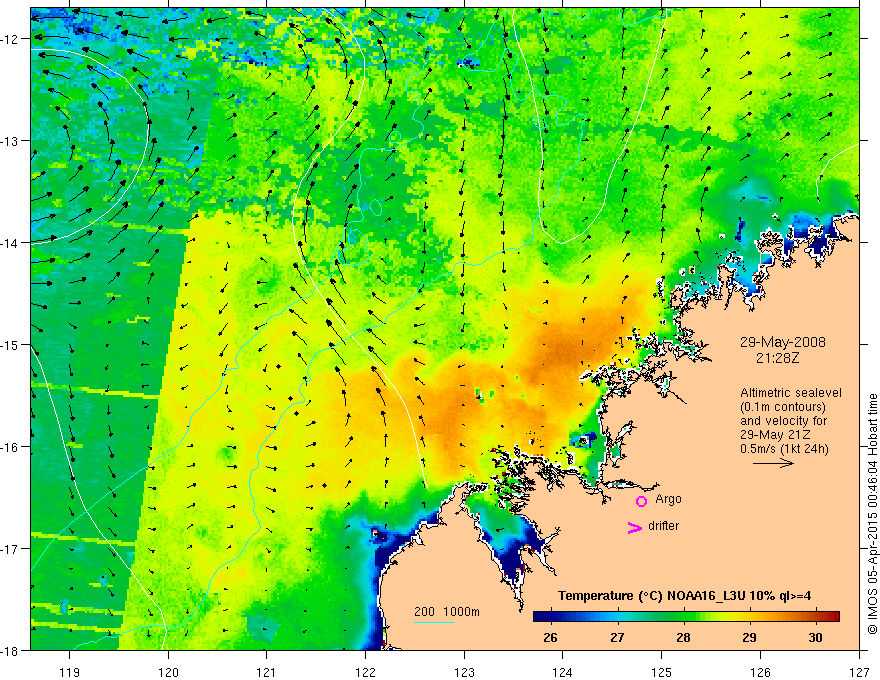Screen dimensions: 880x680
Task: Click latitude axis label -16
Action: click(10, 447)
